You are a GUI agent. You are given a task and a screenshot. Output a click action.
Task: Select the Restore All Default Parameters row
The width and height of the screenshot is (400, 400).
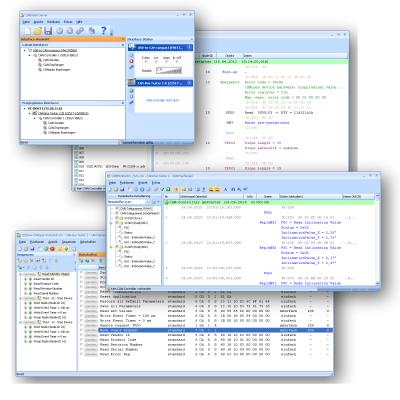[x=206, y=301]
